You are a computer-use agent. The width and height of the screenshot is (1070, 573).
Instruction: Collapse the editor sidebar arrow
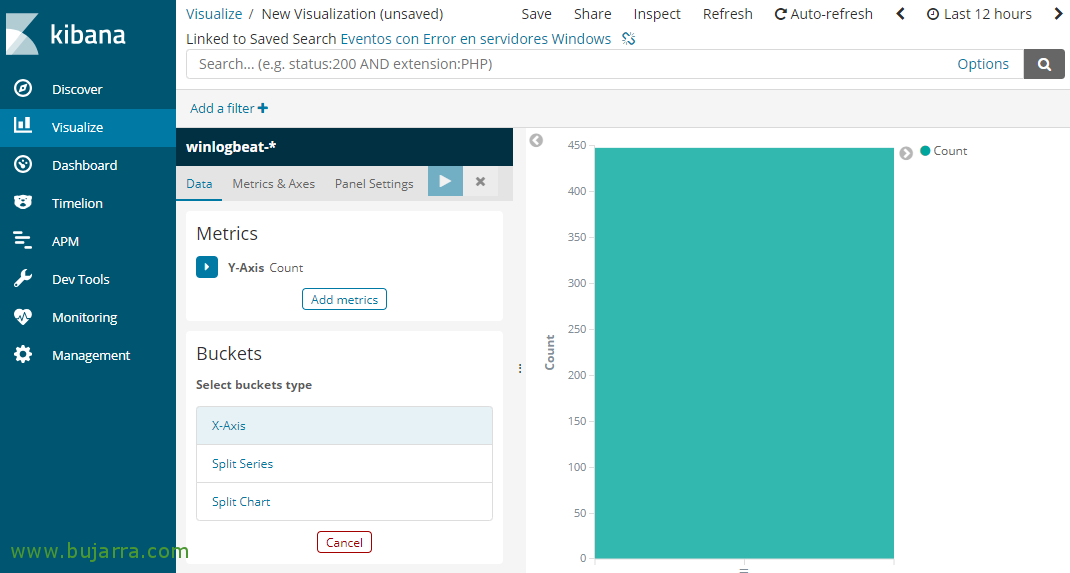[x=536, y=141]
